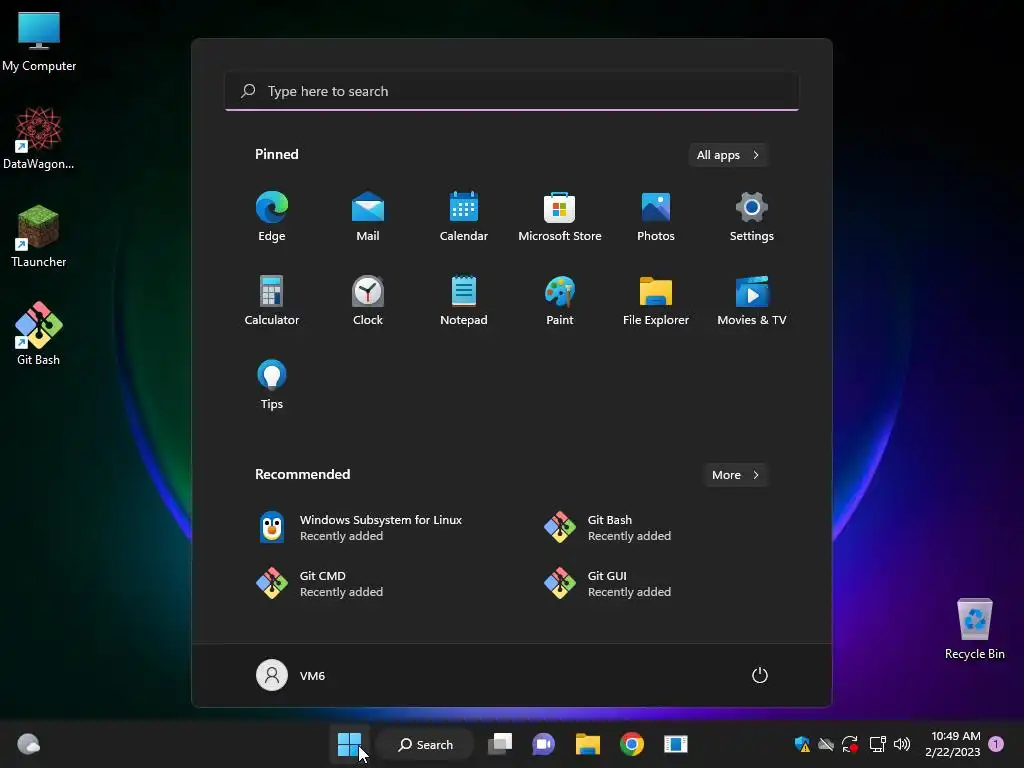The width and height of the screenshot is (1024, 768).
Task: Open the network tray icon
Action: tap(877, 744)
